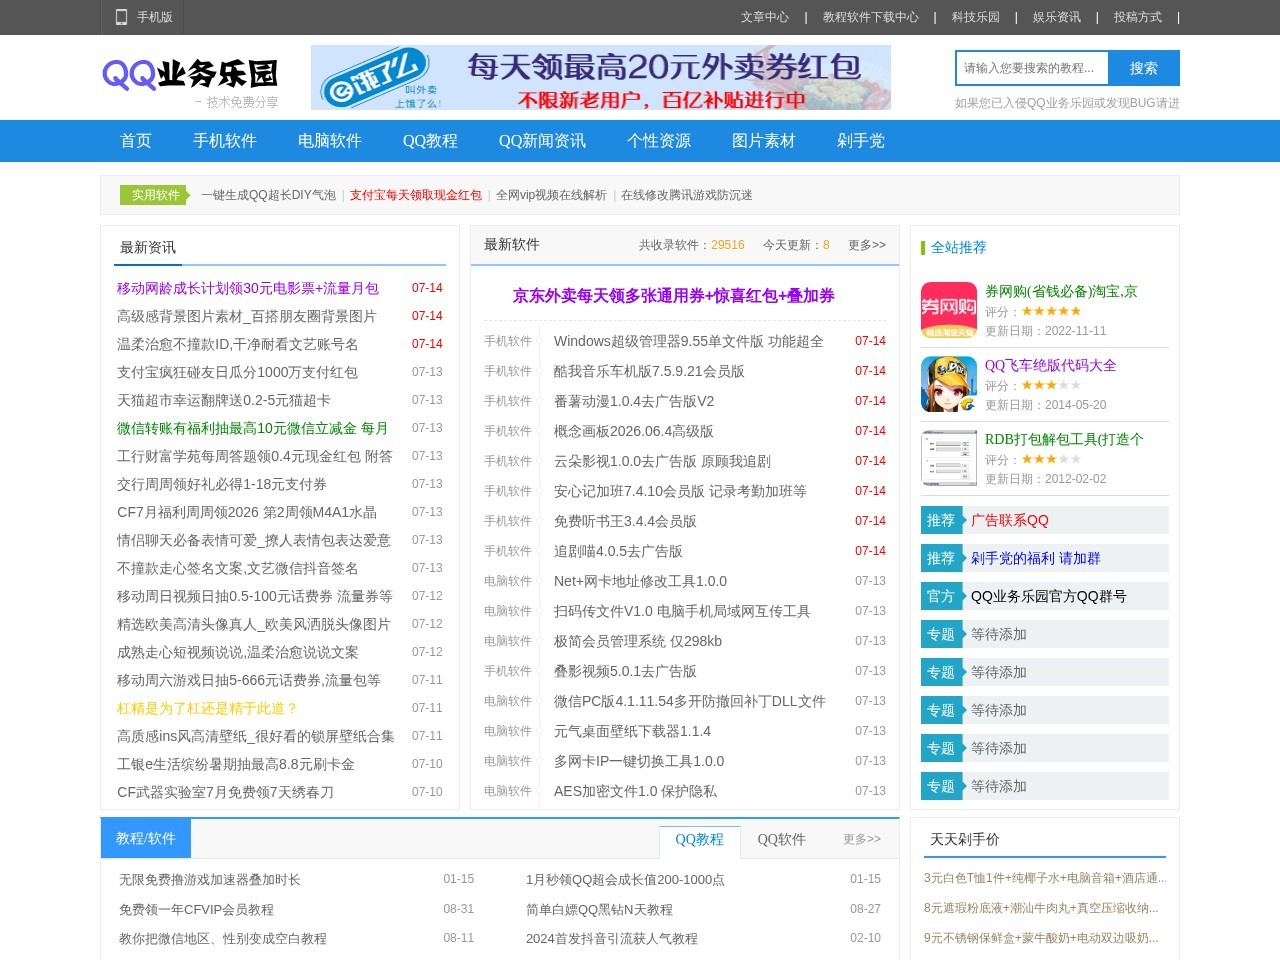Viewport: 1280px width, 960px height.
Task: Open 投稿方式 in top bar
Action: click(1138, 17)
